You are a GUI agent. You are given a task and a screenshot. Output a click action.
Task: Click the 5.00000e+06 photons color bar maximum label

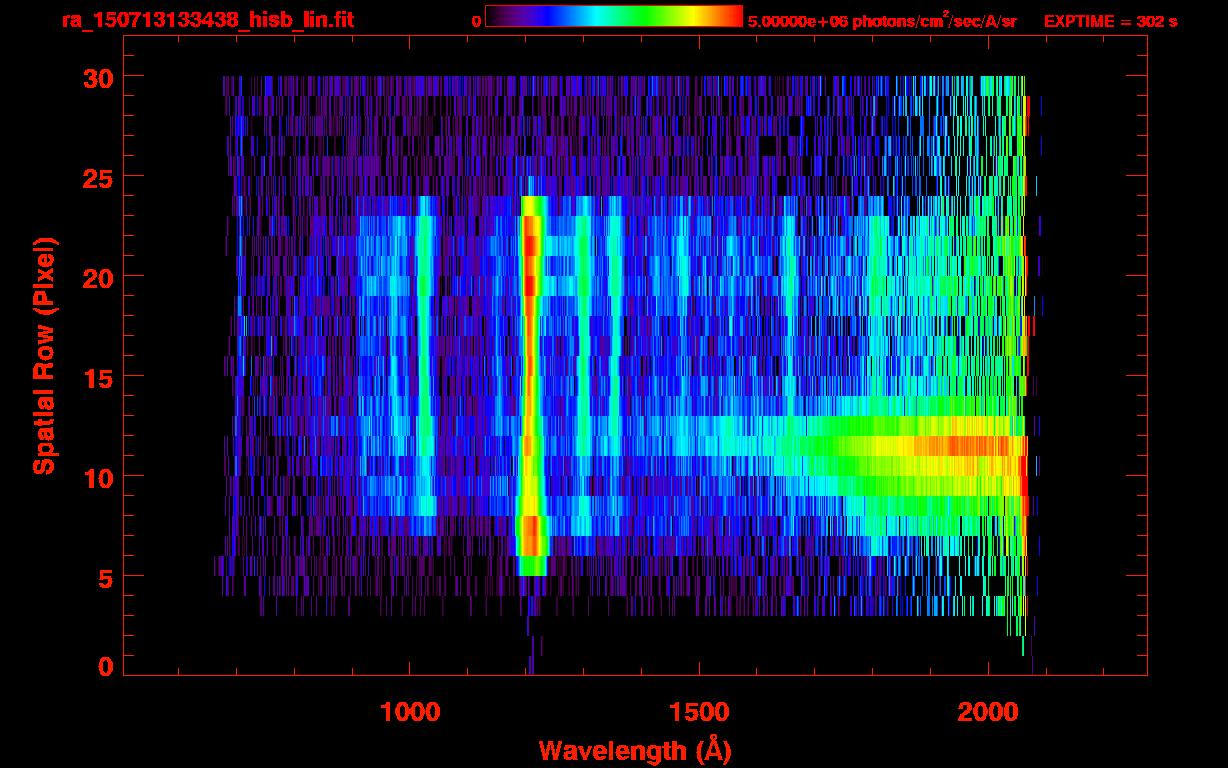click(x=882, y=21)
